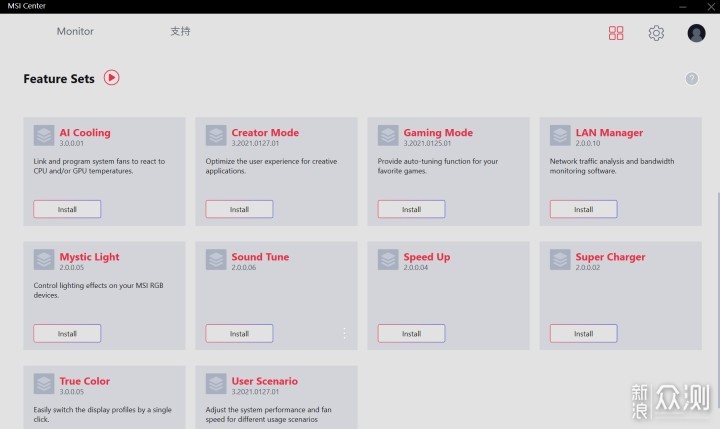This screenshot has height=429, width=720.
Task: Open the help question mark icon
Action: pyautogui.click(x=692, y=79)
